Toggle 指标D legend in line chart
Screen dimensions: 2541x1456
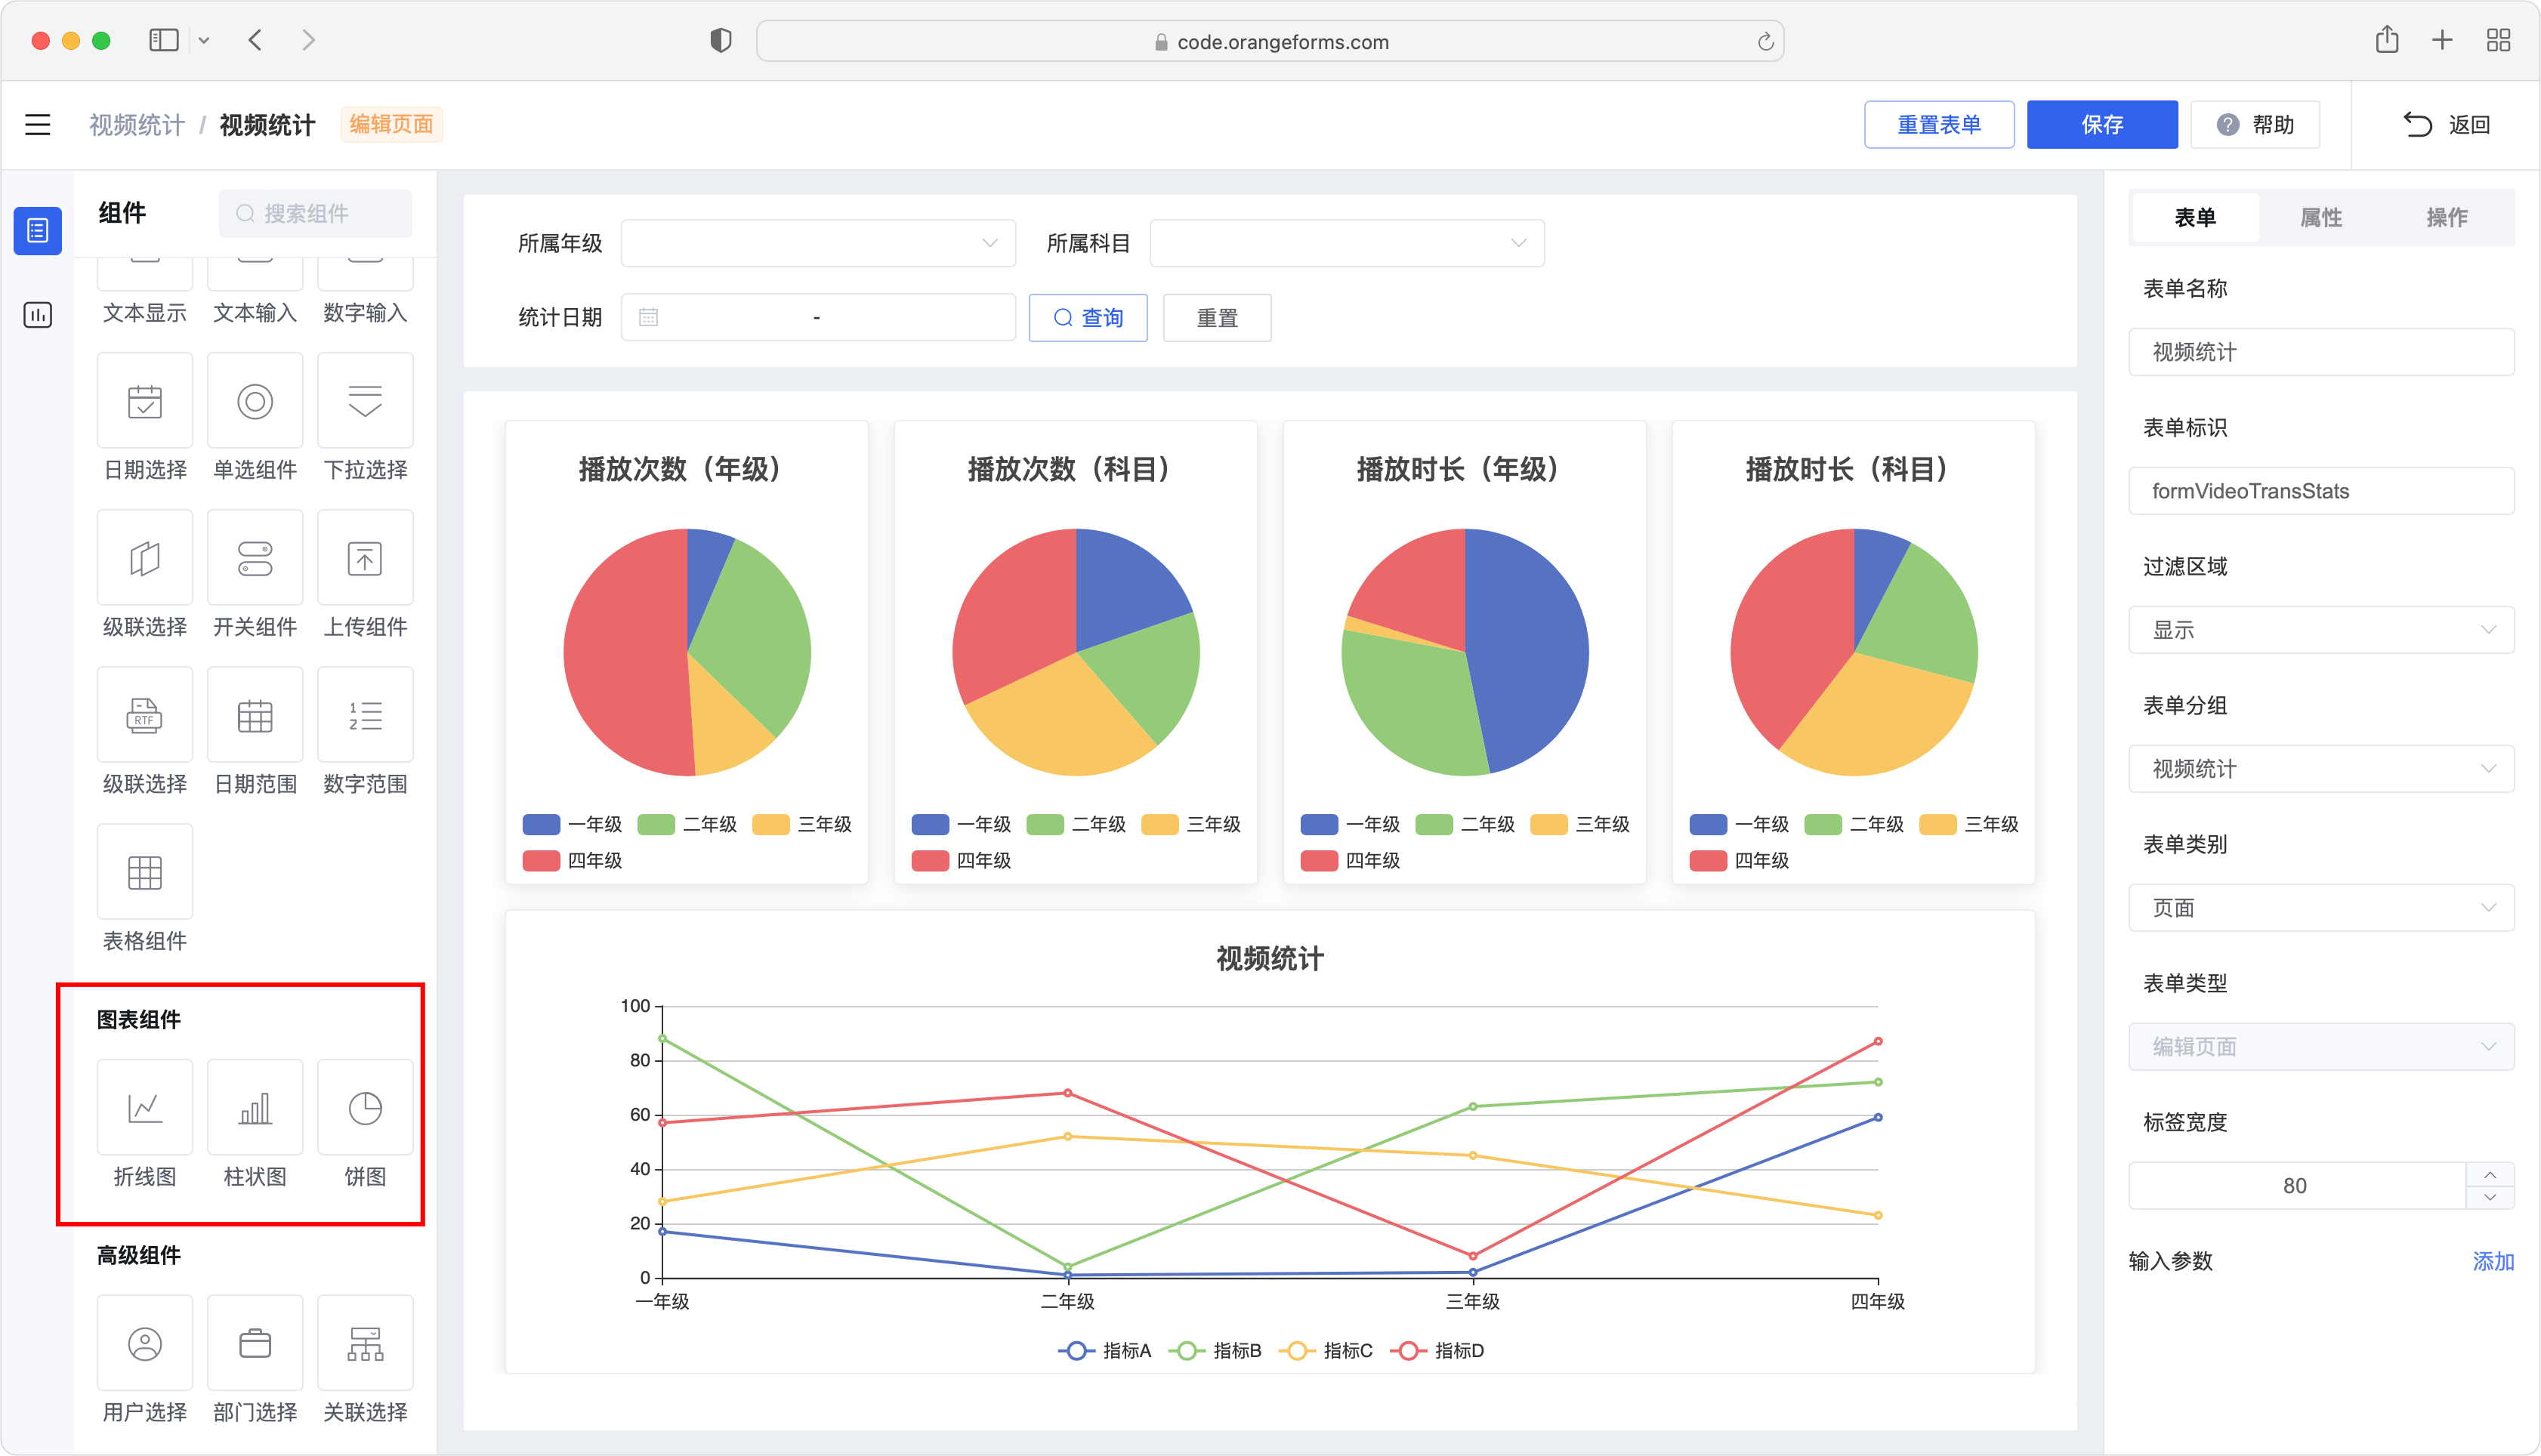click(x=1437, y=1351)
